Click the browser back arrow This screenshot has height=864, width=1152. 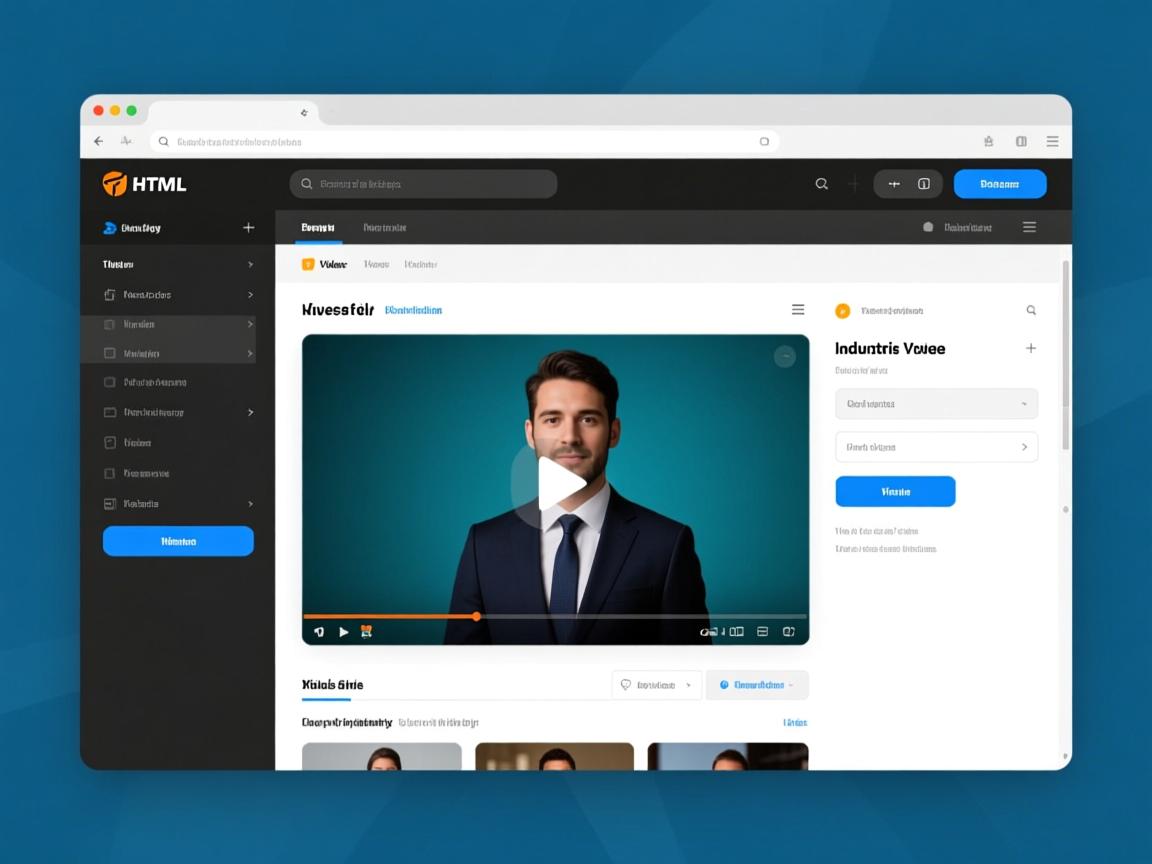pos(98,142)
